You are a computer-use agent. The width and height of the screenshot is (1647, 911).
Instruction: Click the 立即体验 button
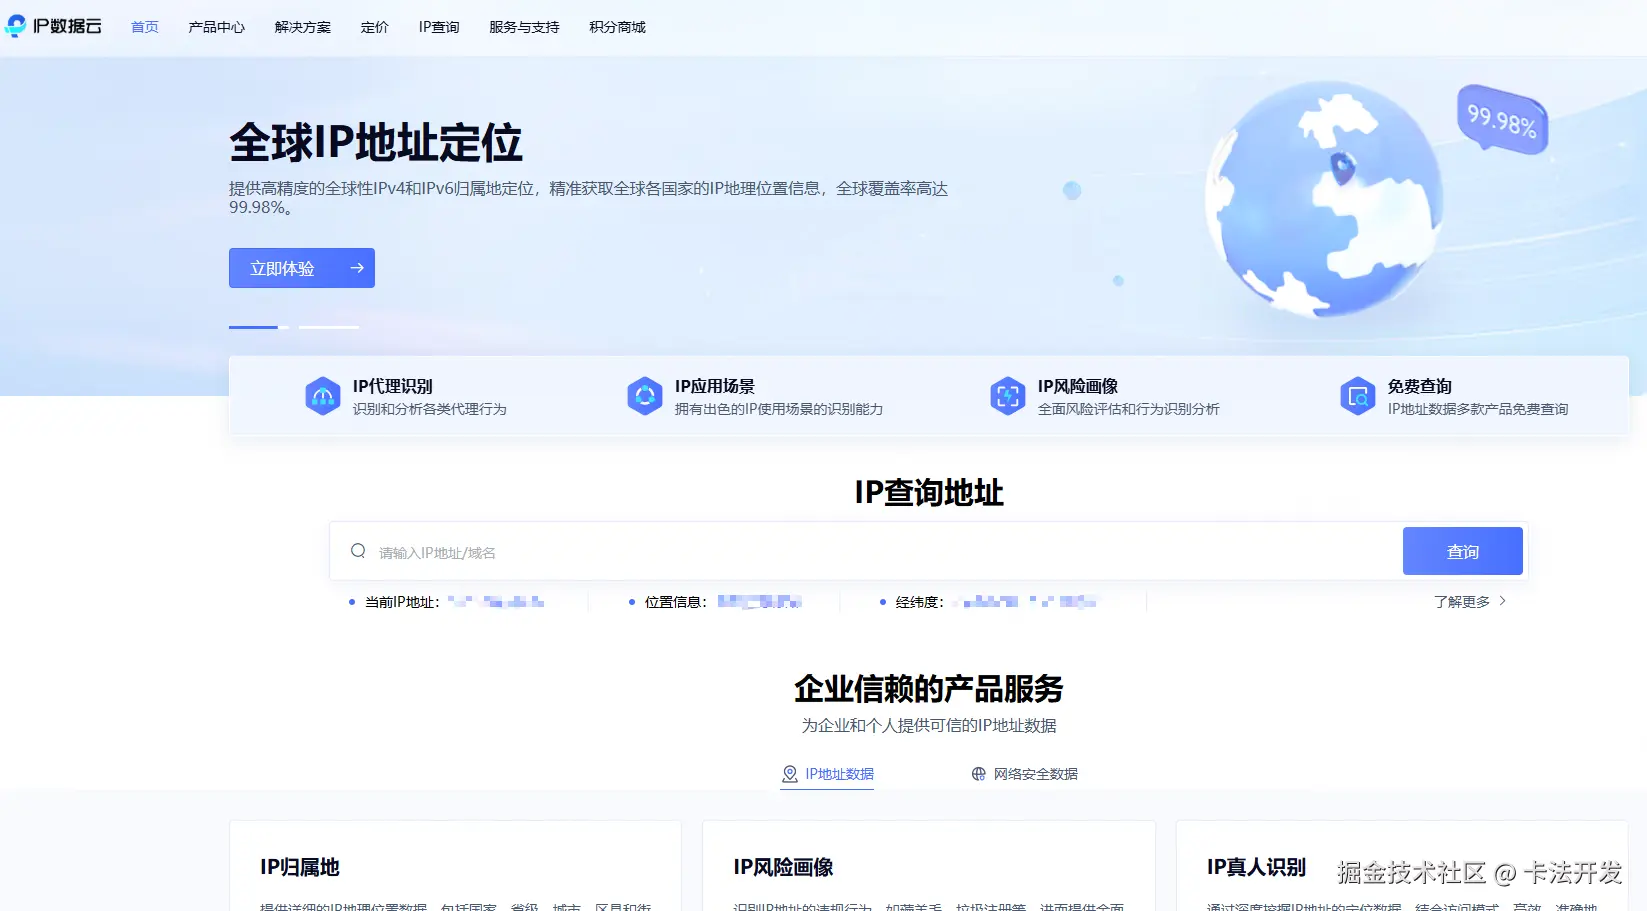click(302, 268)
